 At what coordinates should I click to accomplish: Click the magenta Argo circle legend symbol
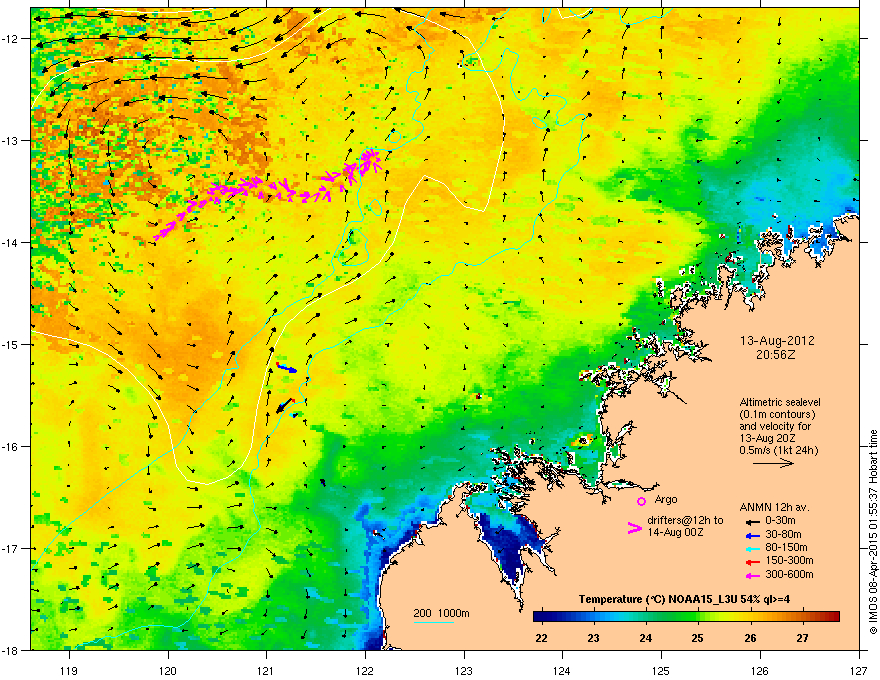click(641, 501)
